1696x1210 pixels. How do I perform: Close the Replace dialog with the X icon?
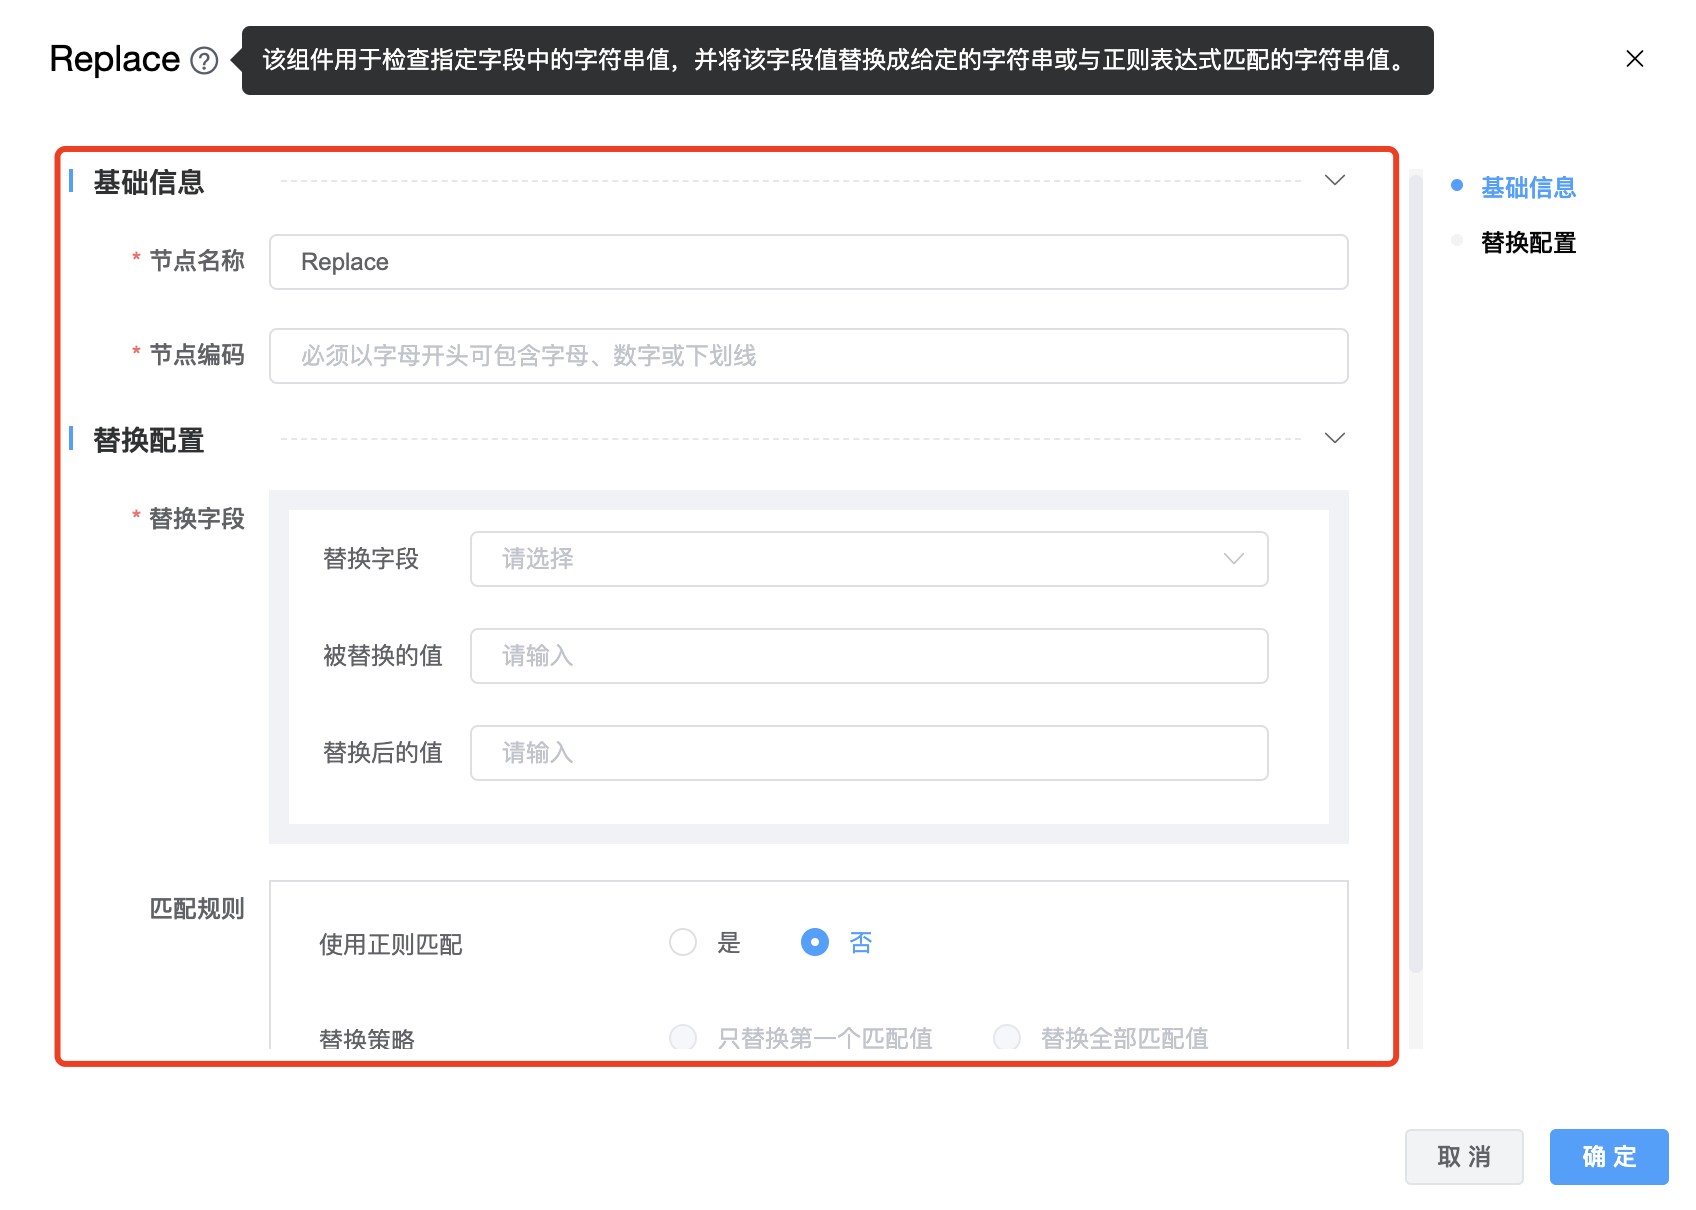tap(1634, 59)
